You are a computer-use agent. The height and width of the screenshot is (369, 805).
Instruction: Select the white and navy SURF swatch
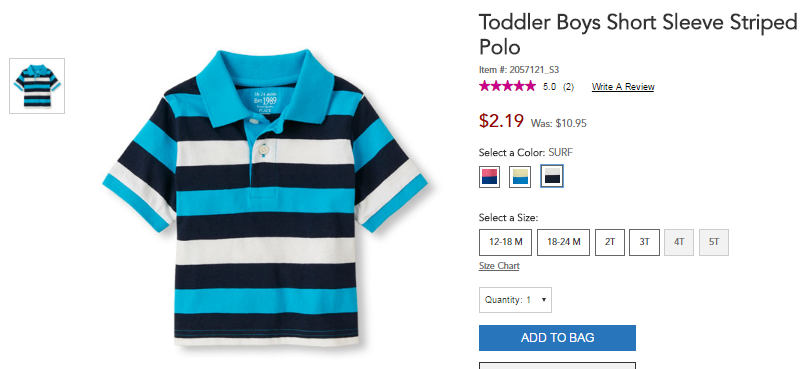tap(552, 176)
